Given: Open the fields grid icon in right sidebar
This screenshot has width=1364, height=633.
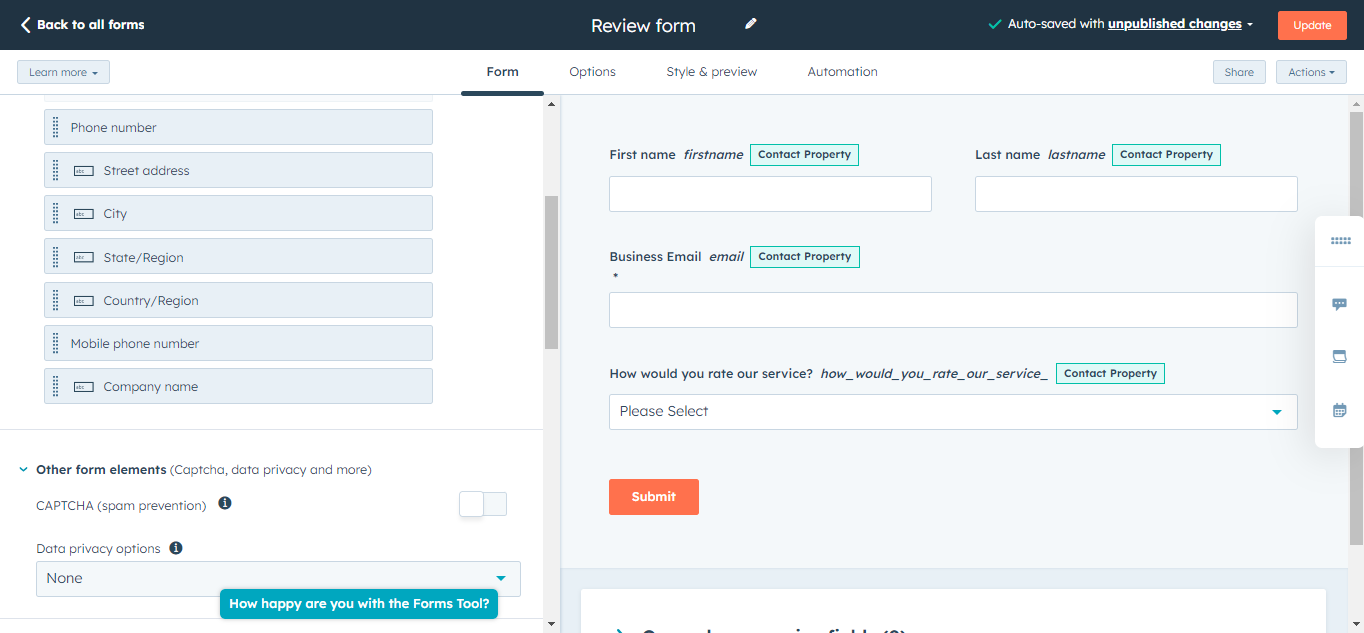Looking at the screenshot, I should tap(1340, 240).
